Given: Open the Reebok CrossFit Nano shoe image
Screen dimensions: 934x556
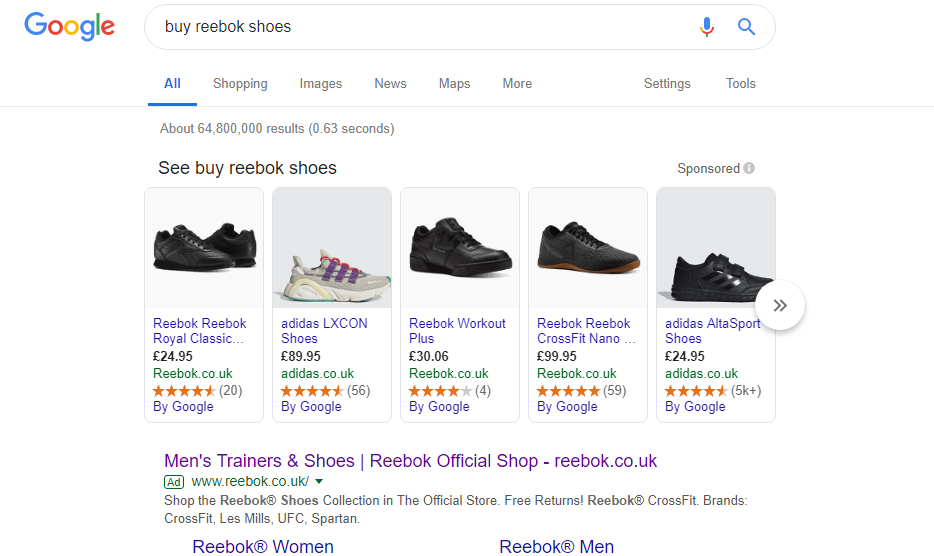Looking at the screenshot, I should (588, 248).
